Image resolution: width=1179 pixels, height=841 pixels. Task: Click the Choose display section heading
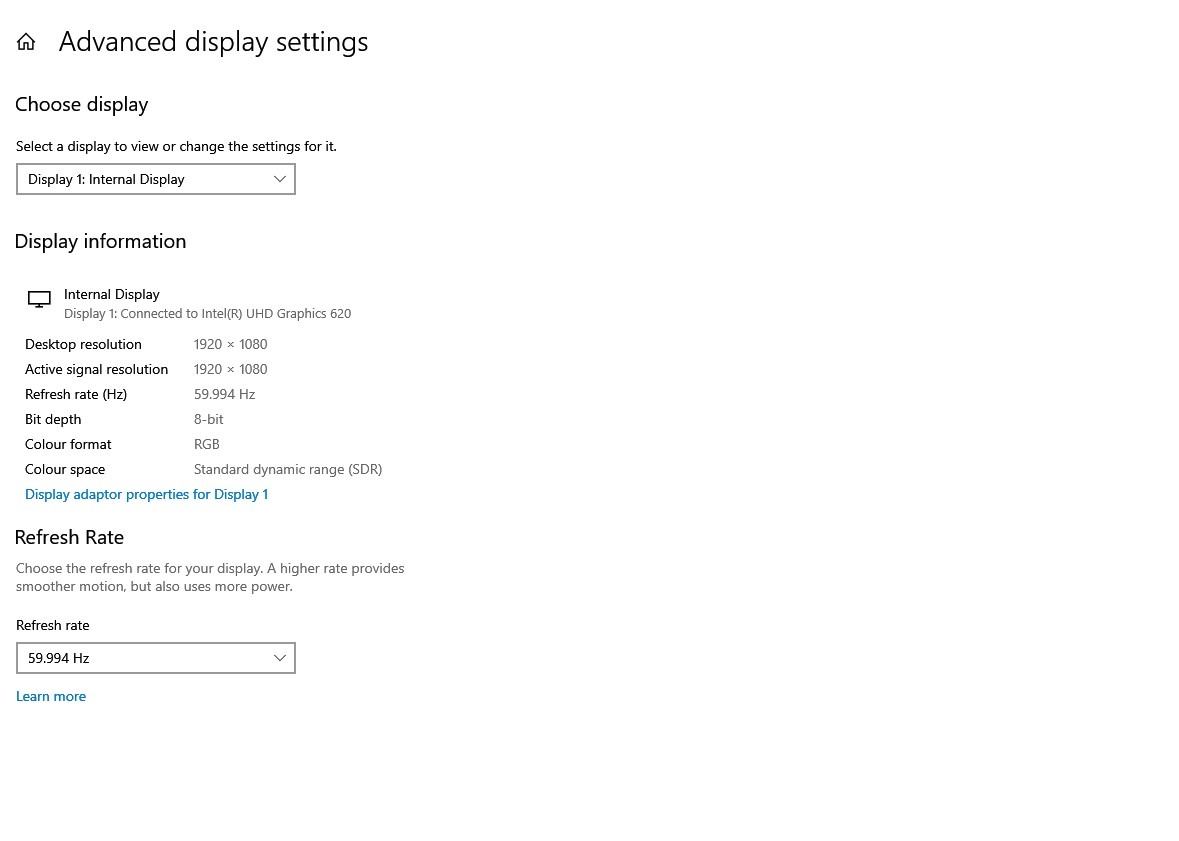click(x=81, y=104)
